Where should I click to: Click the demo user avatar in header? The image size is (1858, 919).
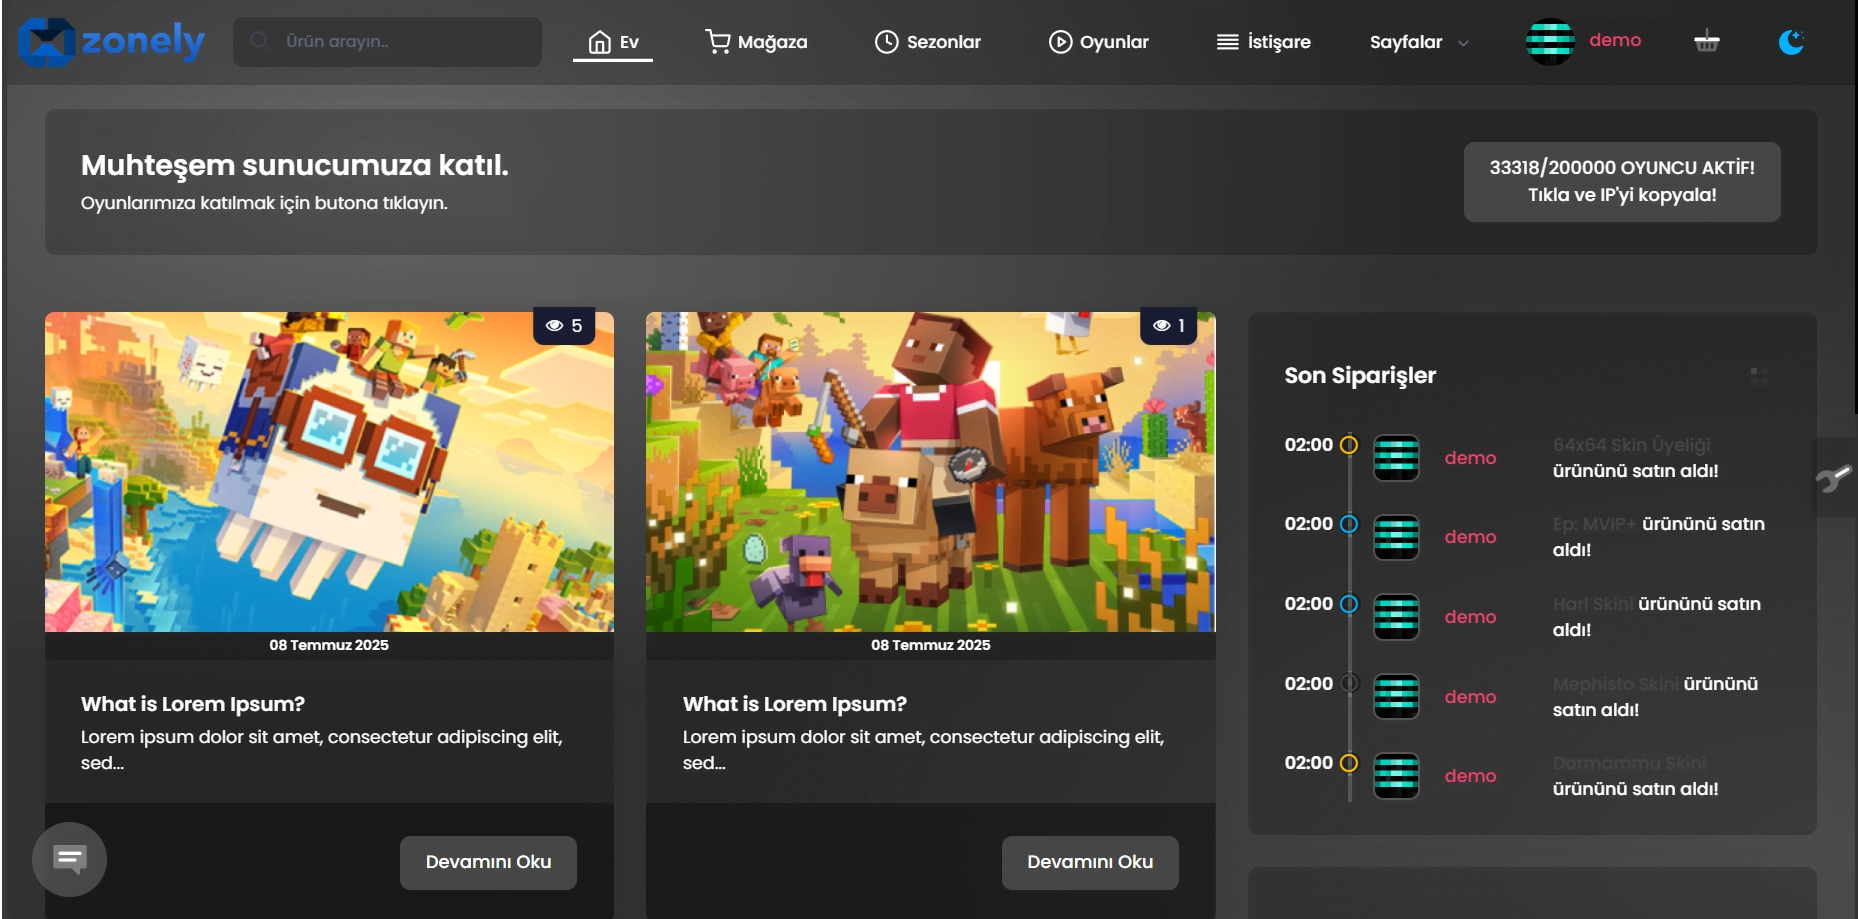pyautogui.click(x=1549, y=42)
